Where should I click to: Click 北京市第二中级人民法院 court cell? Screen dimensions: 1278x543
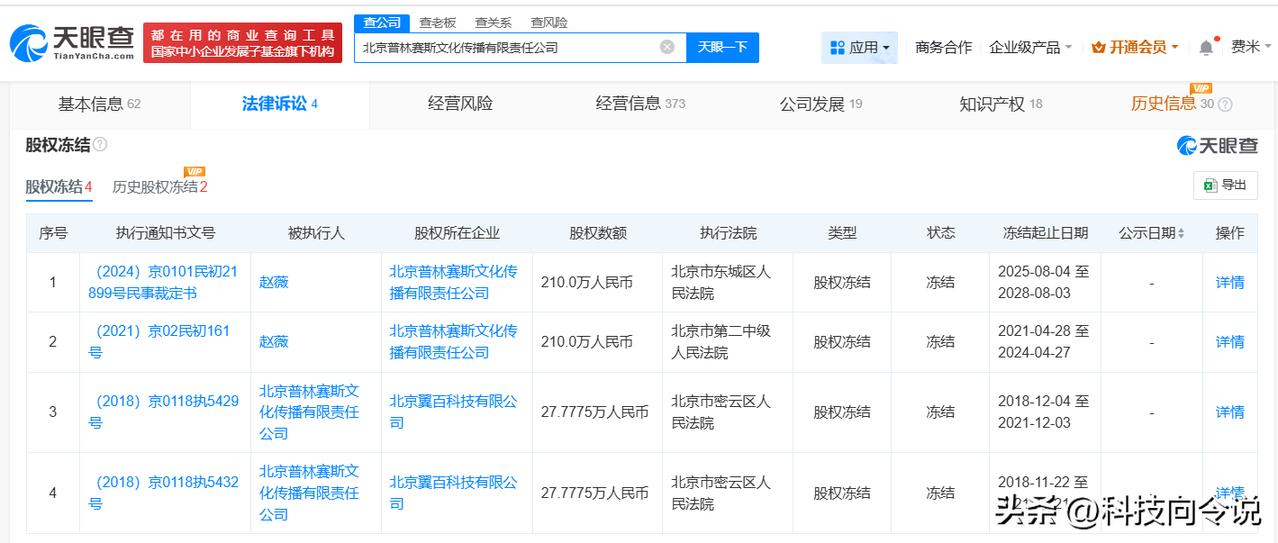727,342
